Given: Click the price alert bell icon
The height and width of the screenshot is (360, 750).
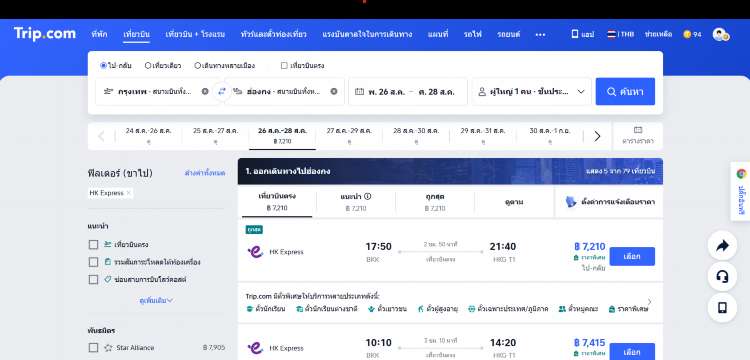Looking at the screenshot, I should 571,202.
